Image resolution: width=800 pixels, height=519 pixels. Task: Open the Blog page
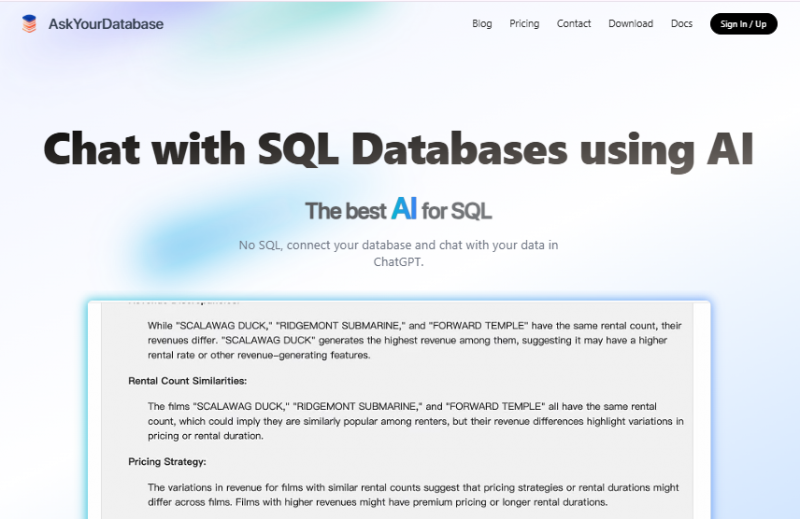point(482,24)
